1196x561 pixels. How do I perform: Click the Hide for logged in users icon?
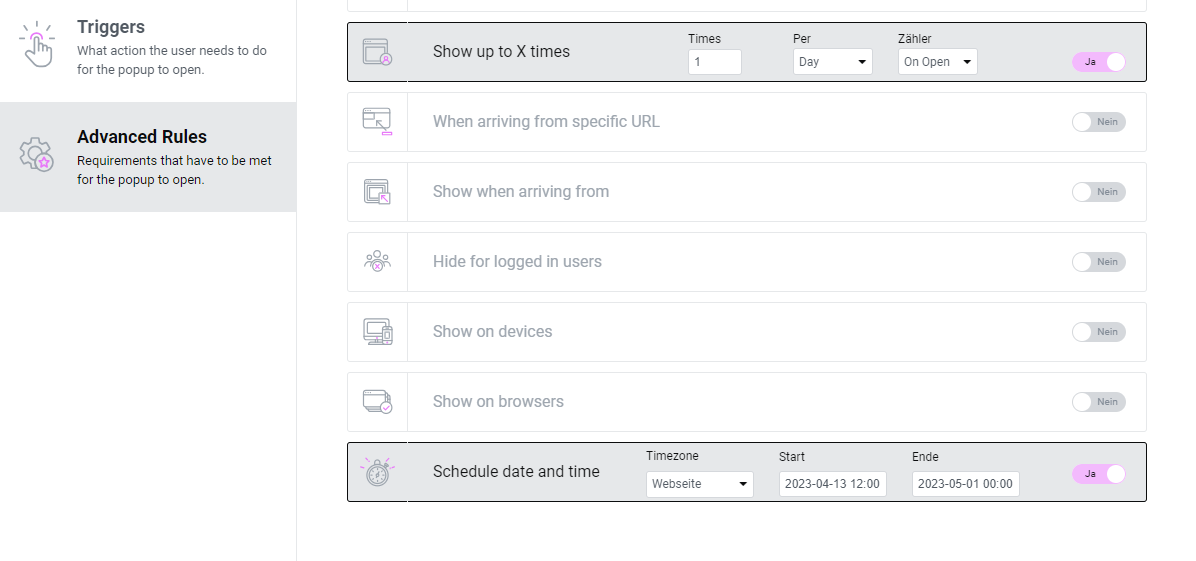[x=377, y=262]
